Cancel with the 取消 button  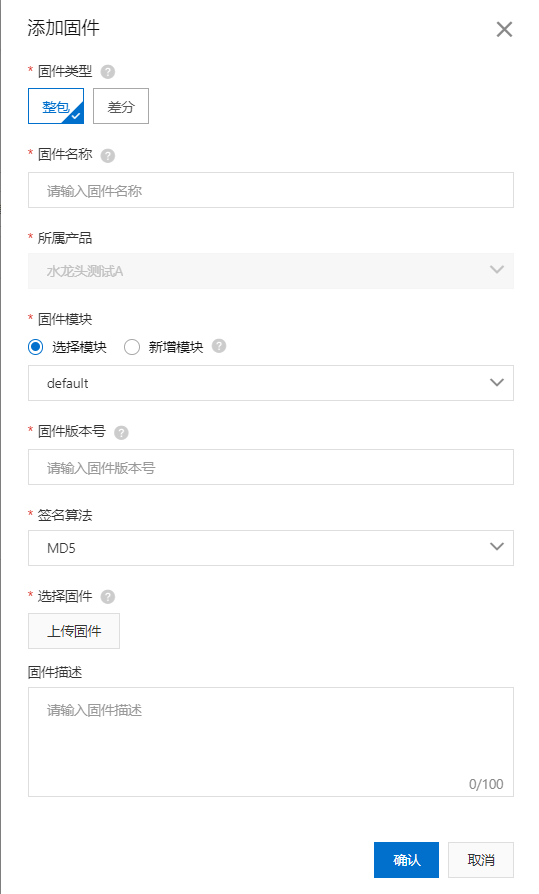pos(481,860)
